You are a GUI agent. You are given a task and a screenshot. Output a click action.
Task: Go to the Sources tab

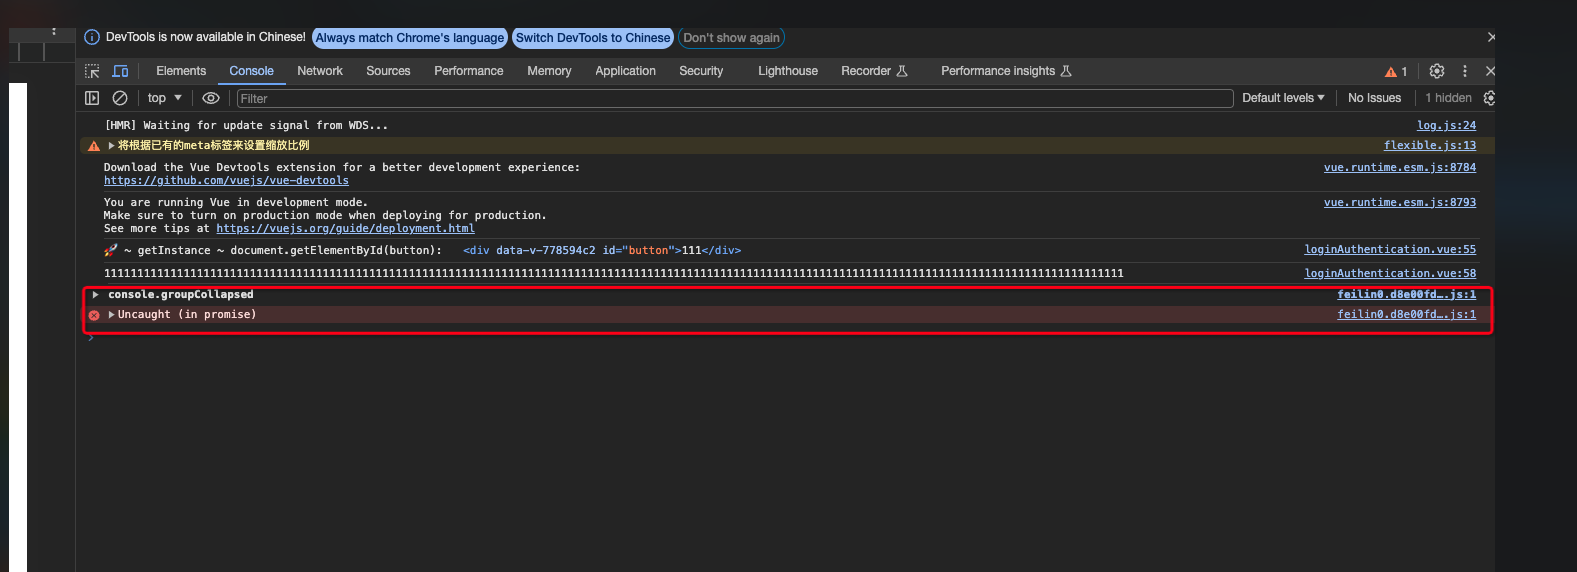point(388,71)
